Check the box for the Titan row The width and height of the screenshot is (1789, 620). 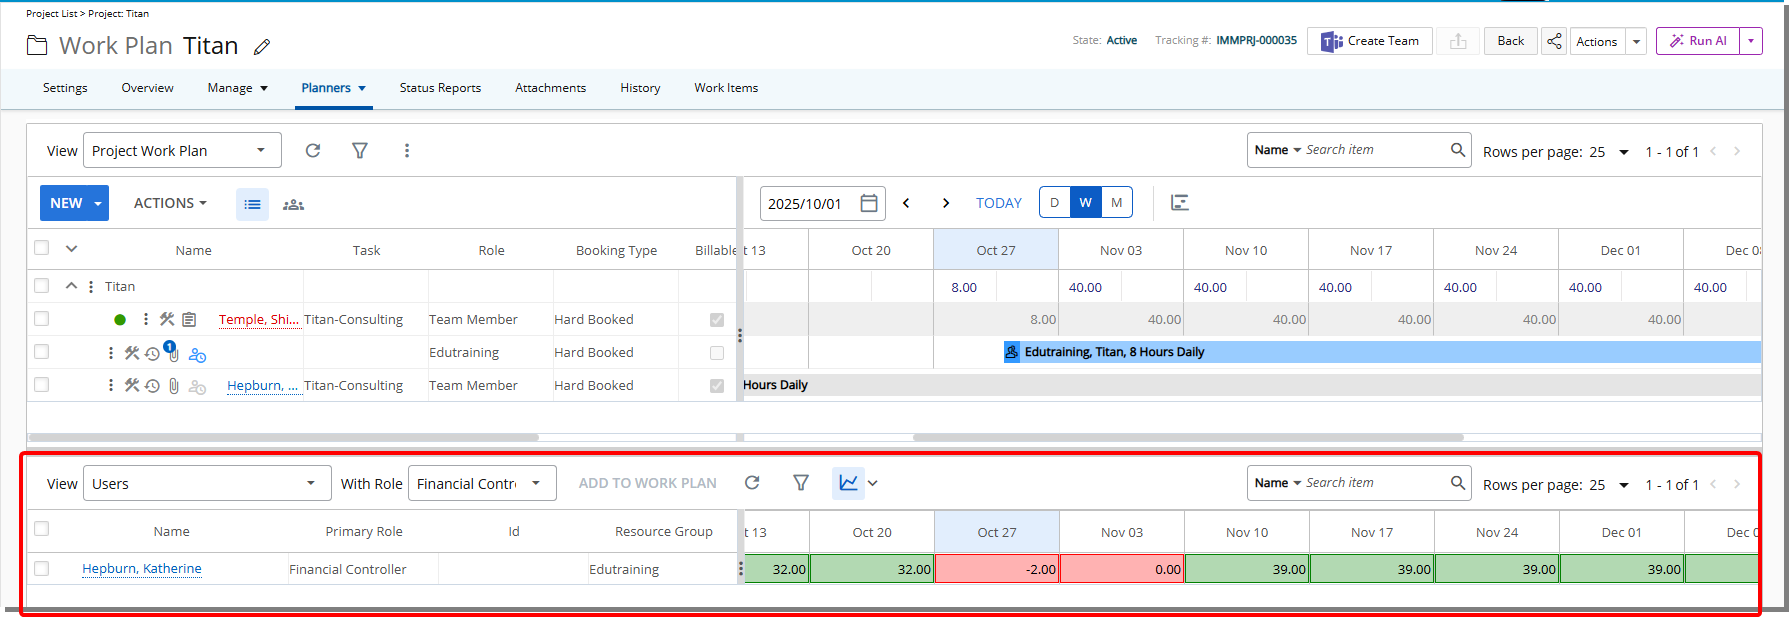click(x=41, y=286)
